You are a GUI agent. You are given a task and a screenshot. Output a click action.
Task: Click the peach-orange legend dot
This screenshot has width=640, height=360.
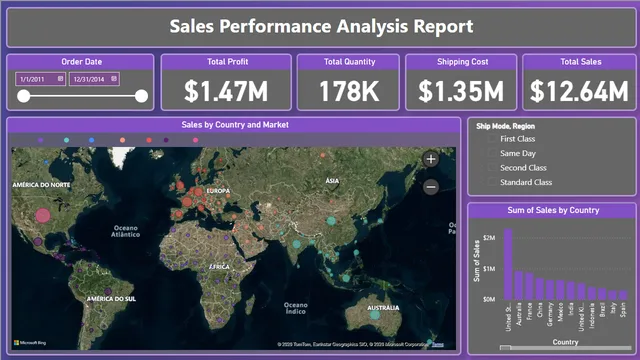click(x=122, y=140)
